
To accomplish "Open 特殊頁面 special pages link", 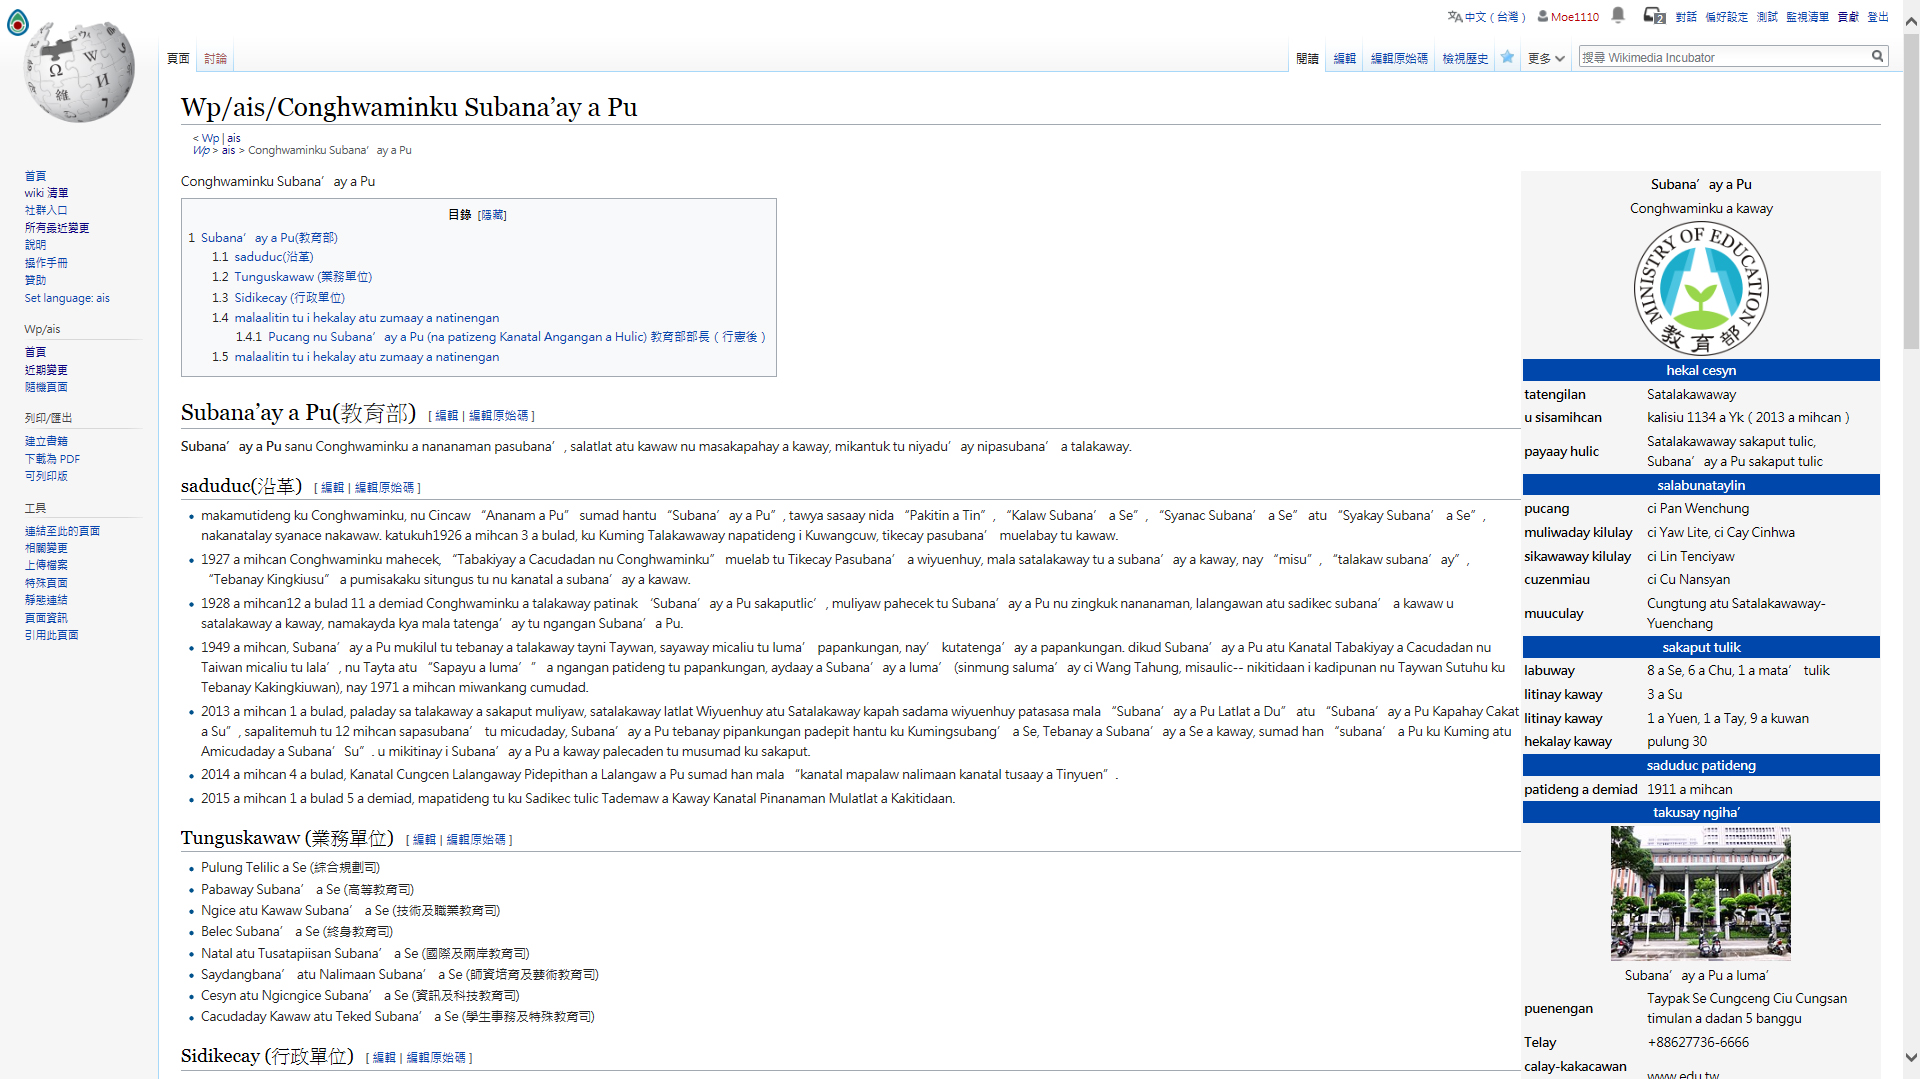I will point(46,583).
